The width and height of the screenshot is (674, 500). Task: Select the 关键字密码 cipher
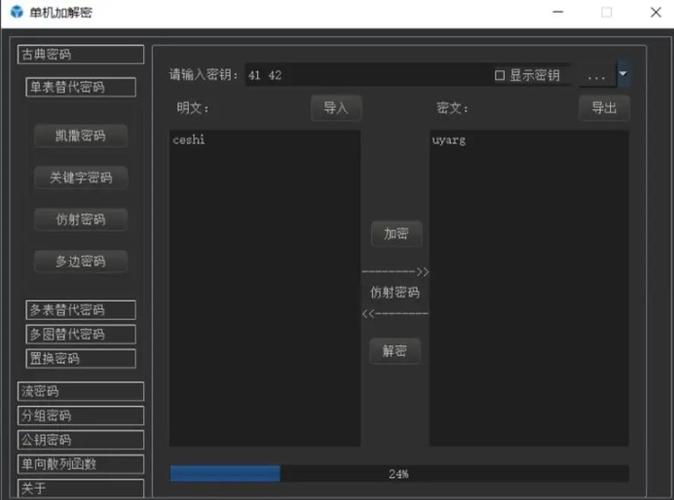click(x=81, y=178)
